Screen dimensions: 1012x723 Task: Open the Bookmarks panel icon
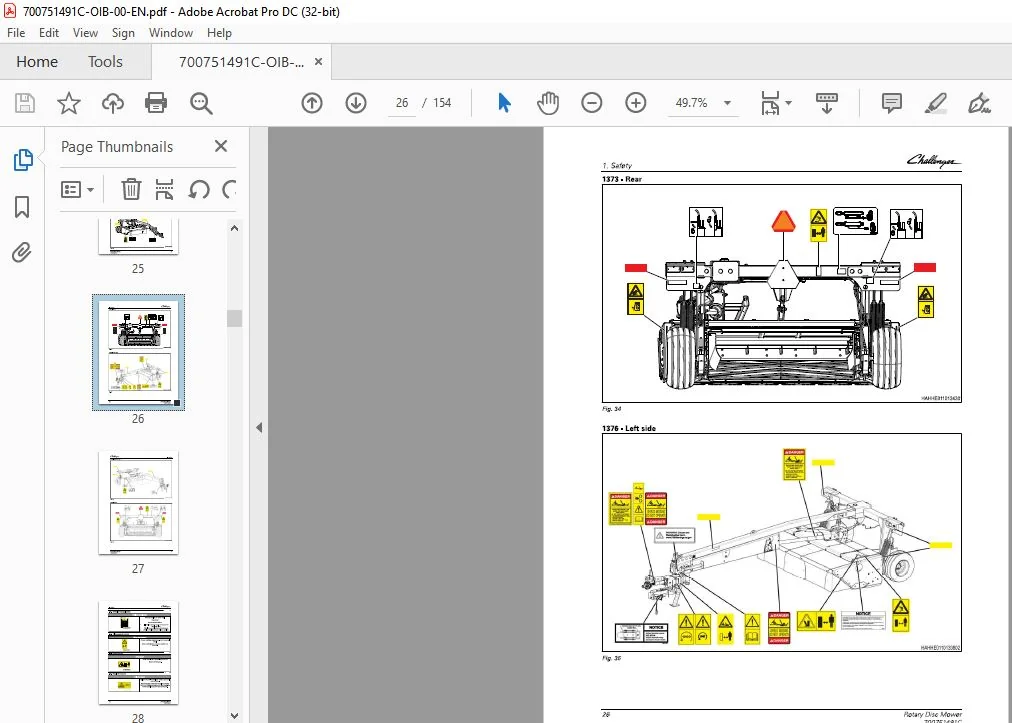click(x=22, y=207)
